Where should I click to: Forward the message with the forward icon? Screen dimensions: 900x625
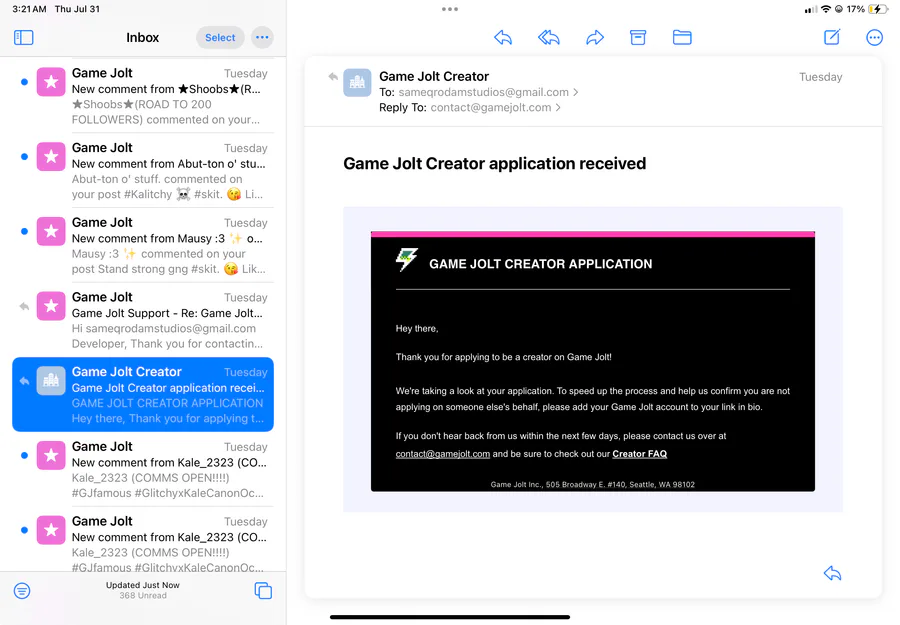(x=595, y=37)
